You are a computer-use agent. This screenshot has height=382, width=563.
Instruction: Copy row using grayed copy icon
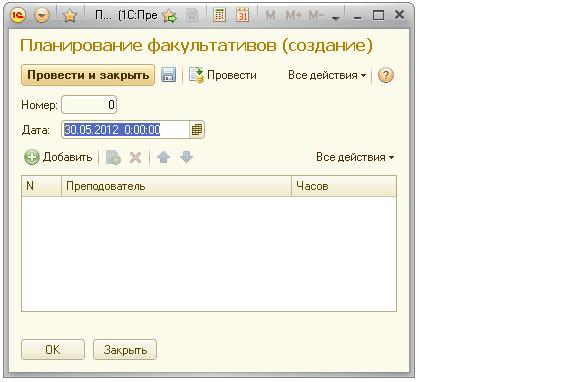click(113, 157)
